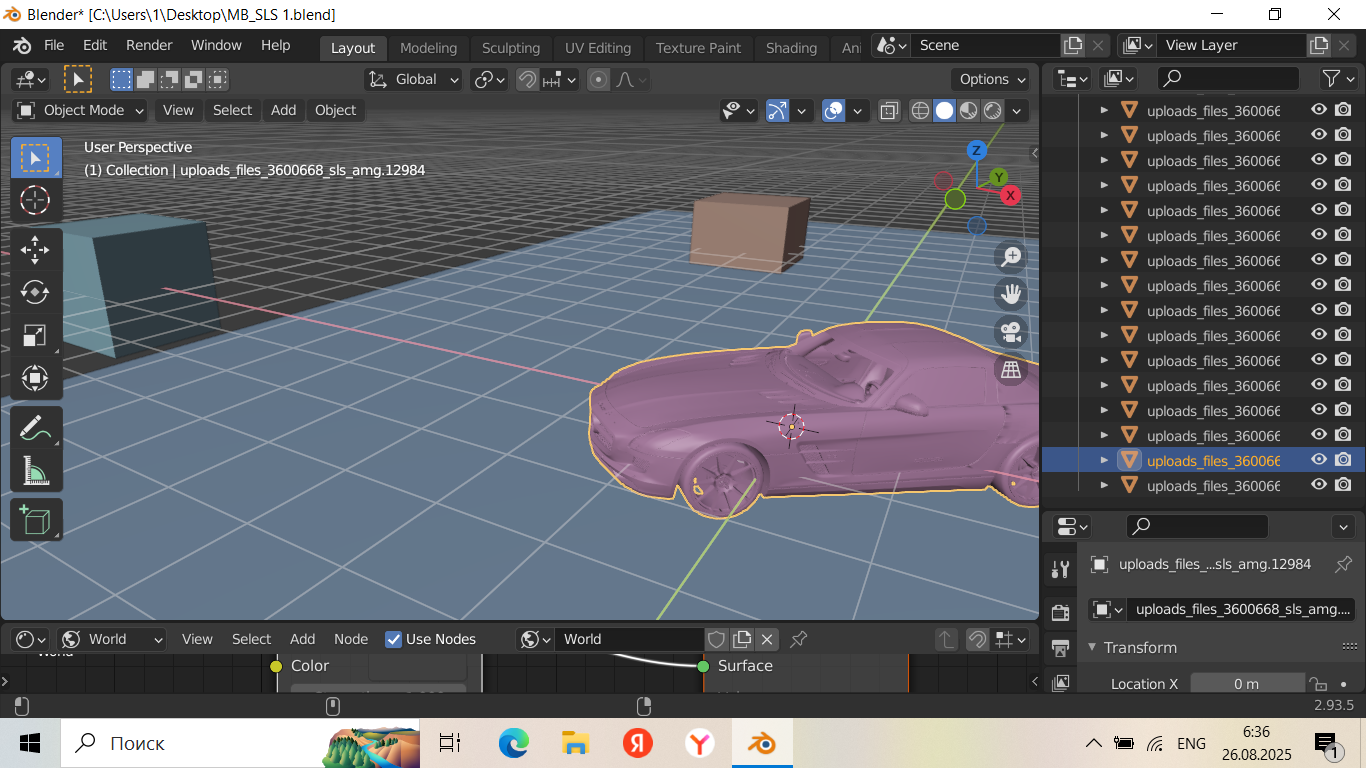The width and height of the screenshot is (1366, 768).
Task: Open the Object Mode dropdown
Action: [x=82, y=110]
